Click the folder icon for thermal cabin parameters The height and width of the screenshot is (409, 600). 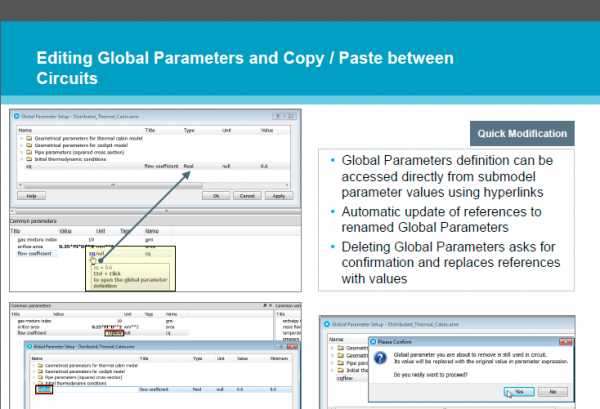point(30,139)
